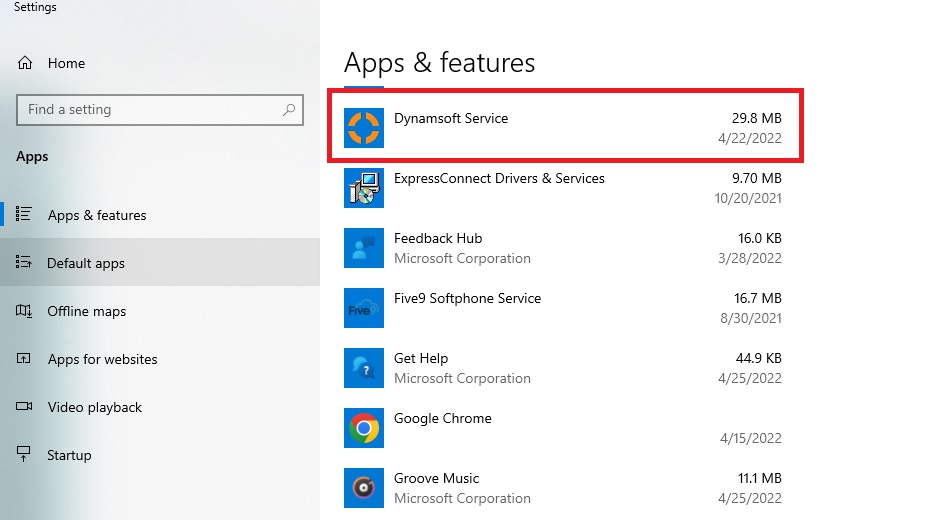The width and height of the screenshot is (926, 520).
Task: Click the Dynamsoft Service app icon
Action: pos(364,128)
